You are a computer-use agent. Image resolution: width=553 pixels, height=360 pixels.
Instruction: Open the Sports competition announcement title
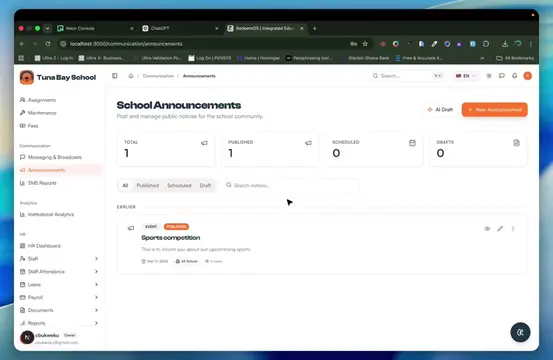171,238
